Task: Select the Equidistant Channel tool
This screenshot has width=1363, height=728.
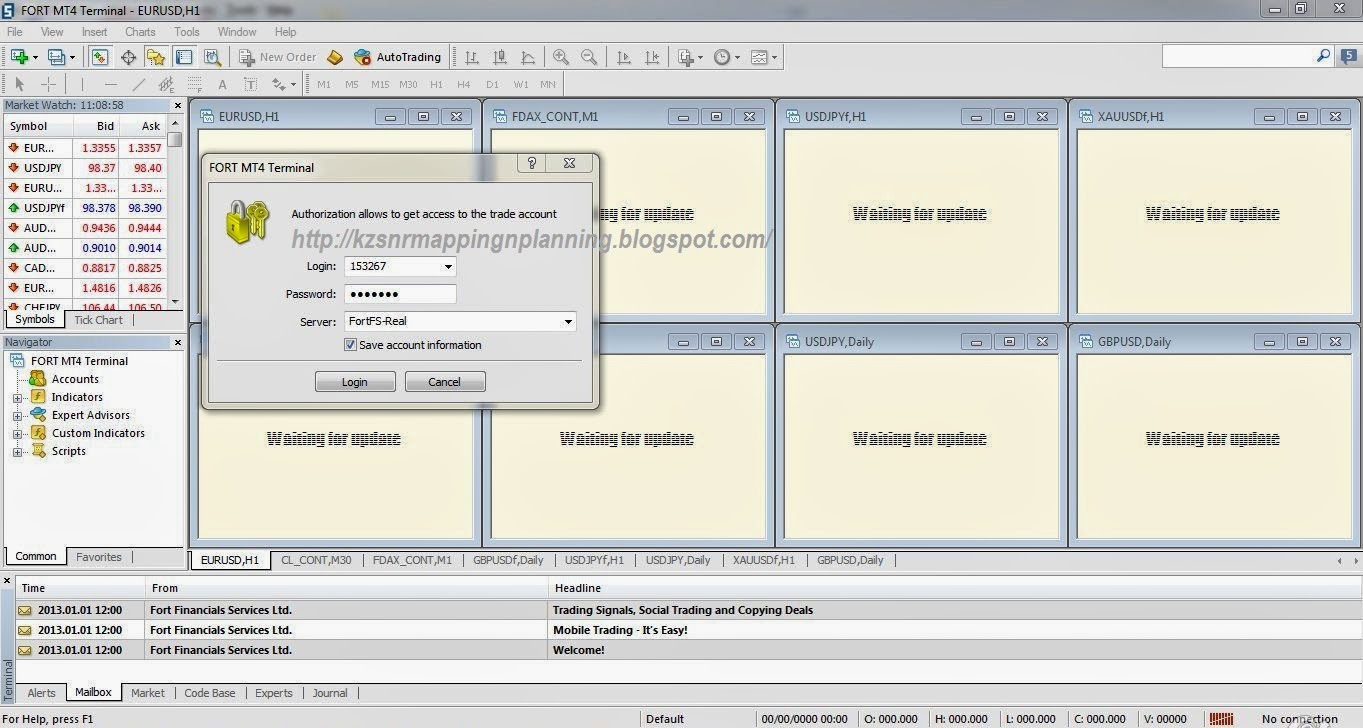Action: point(166,84)
